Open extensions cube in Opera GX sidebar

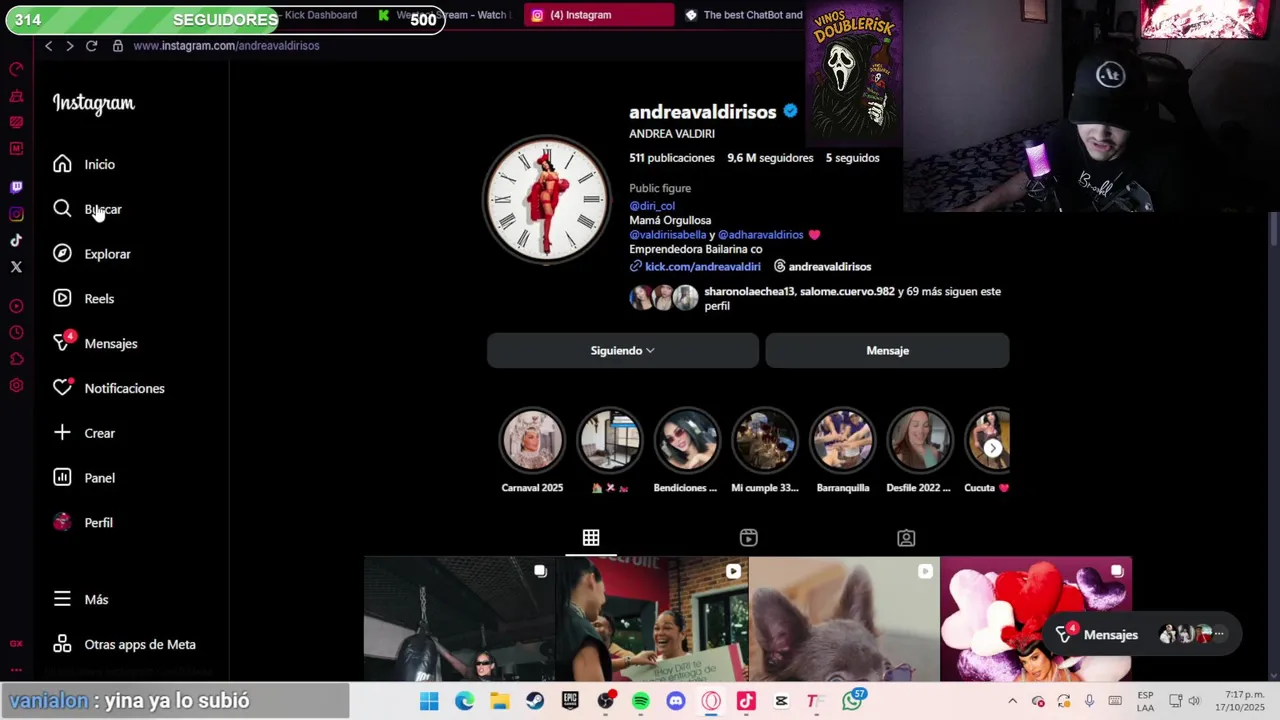coord(16,359)
